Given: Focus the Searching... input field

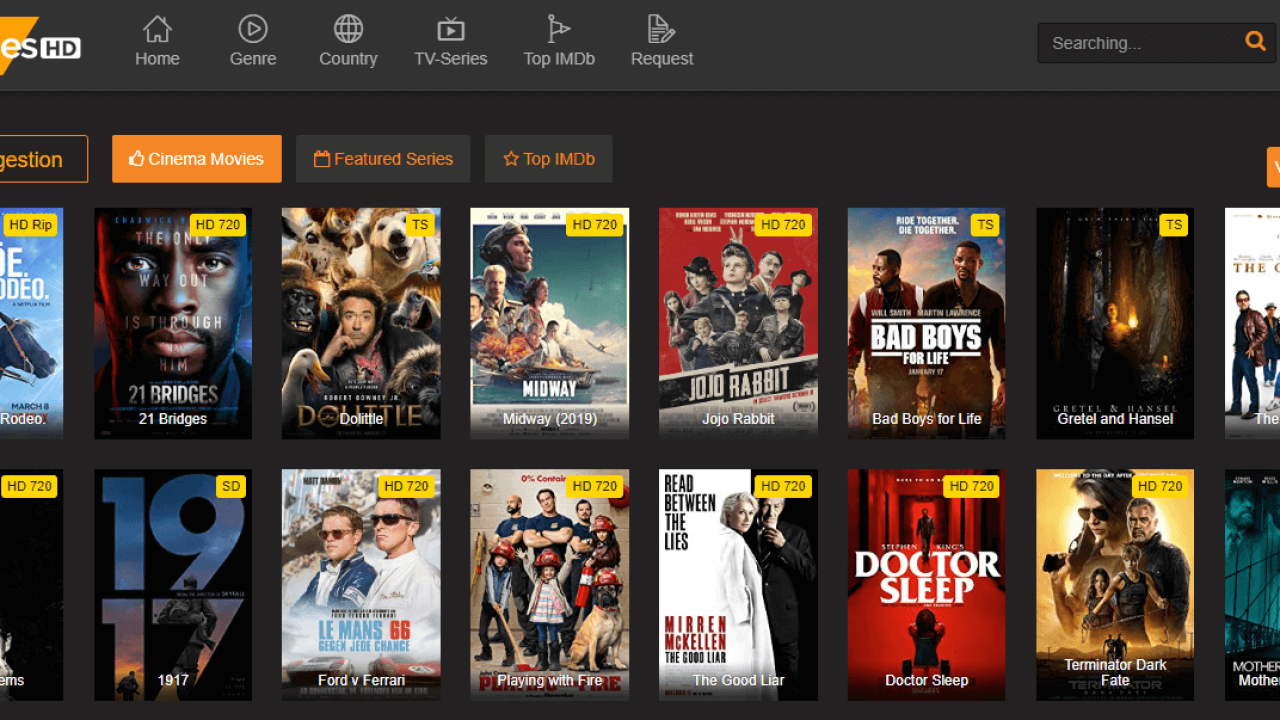Looking at the screenshot, I should [1135, 43].
